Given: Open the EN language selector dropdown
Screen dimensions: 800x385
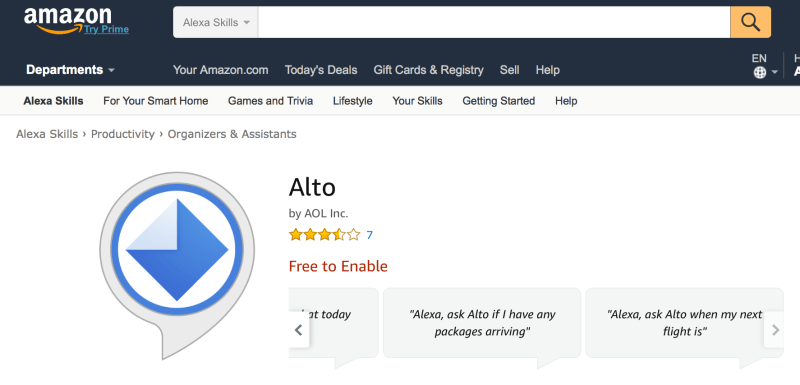Looking at the screenshot, I should [x=765, y=66].
